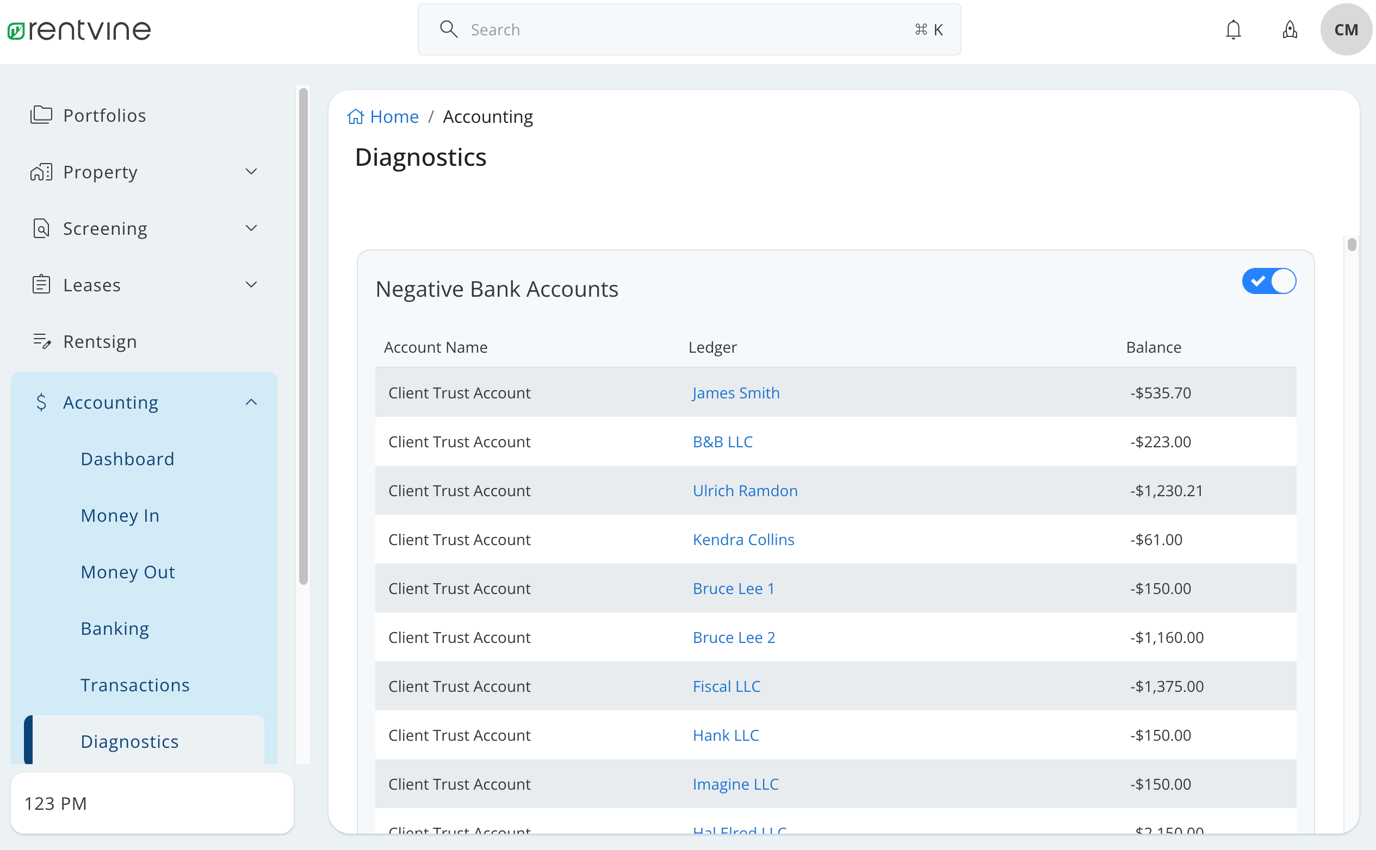Image resolution: width=1376 pixels, height=850 pixels.
Task: Click the CM profile avatar
Action: (1345, 29)
